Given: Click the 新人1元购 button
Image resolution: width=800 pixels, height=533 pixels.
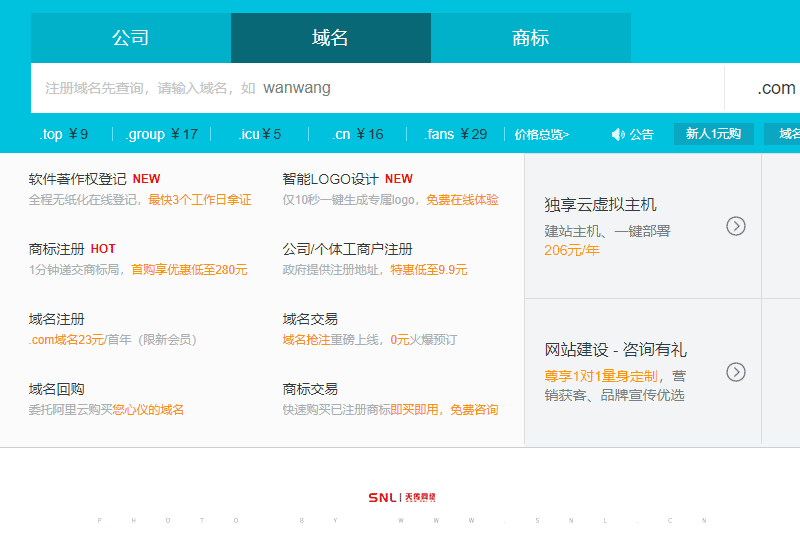Looking at the screenshot, I should coord(713,134).
